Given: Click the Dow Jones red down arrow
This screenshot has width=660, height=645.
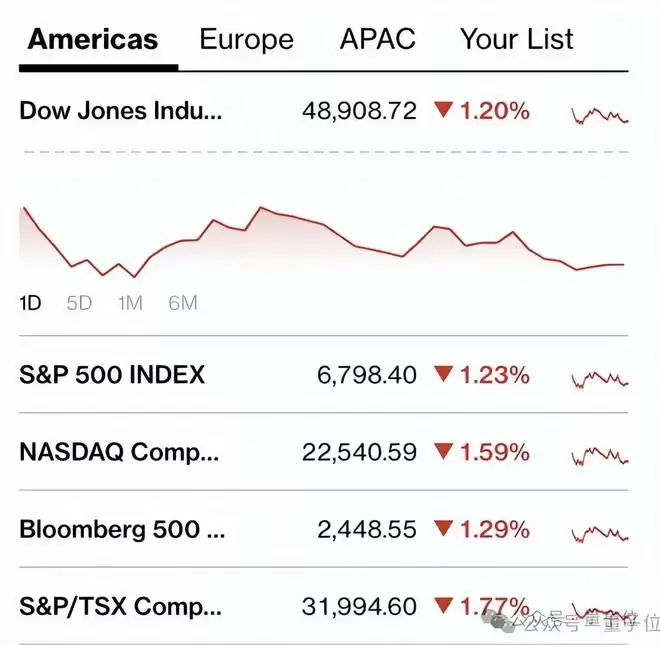Looking at the screenshot, I should coord(443,111).
